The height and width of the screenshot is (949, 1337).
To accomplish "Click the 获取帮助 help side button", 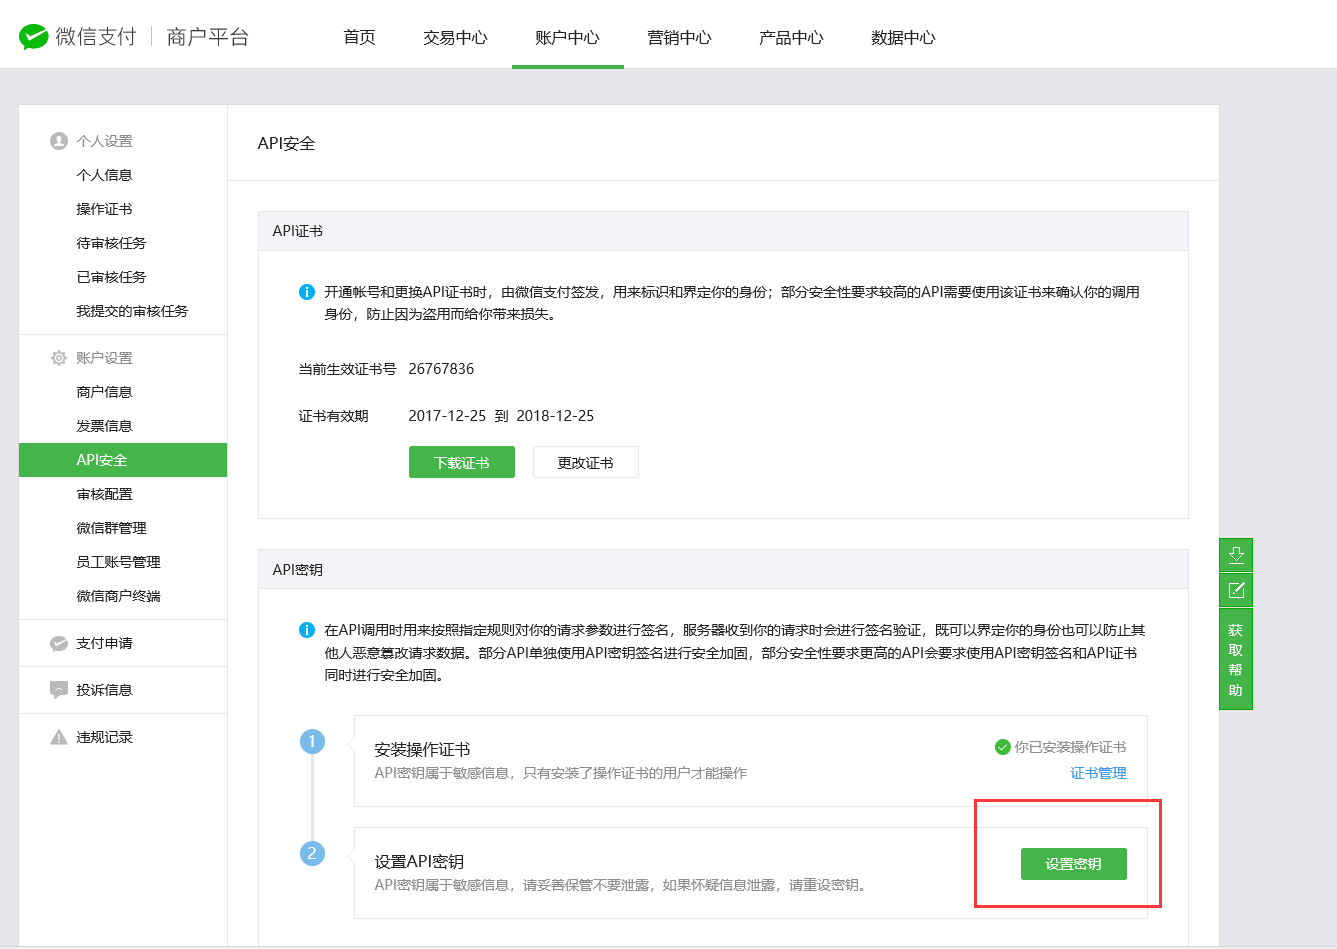I will [1236, 660].
